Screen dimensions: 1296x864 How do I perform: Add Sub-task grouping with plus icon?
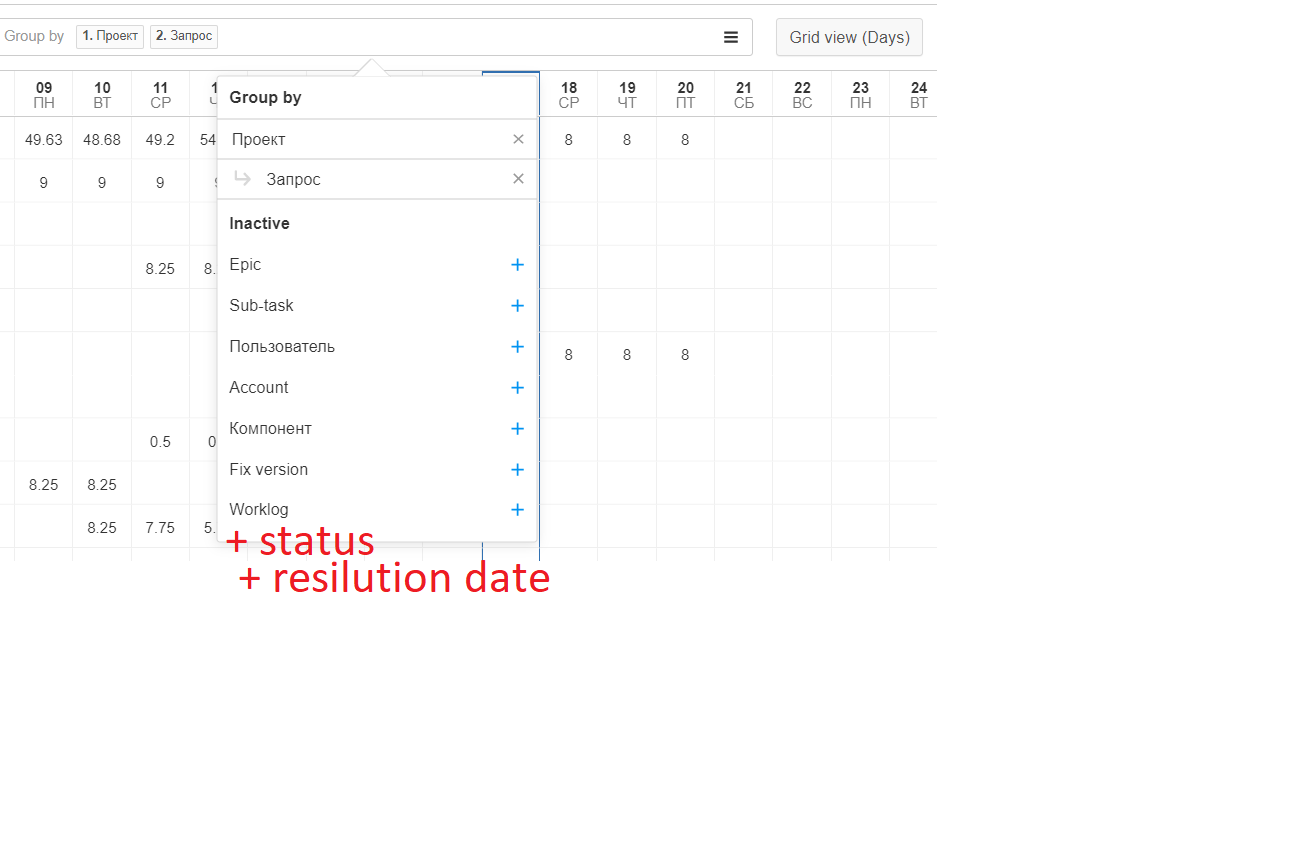pyautogui.click(x=517, y=306)
